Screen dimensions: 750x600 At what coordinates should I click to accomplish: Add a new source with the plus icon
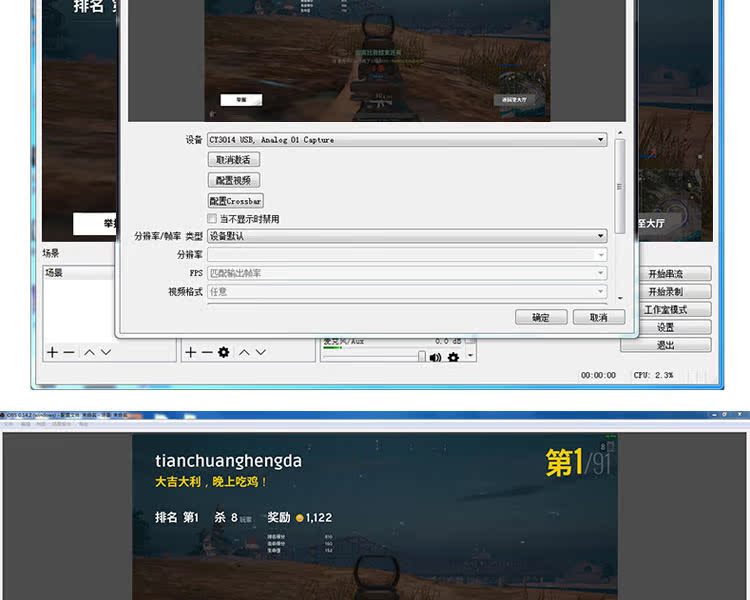190,353
